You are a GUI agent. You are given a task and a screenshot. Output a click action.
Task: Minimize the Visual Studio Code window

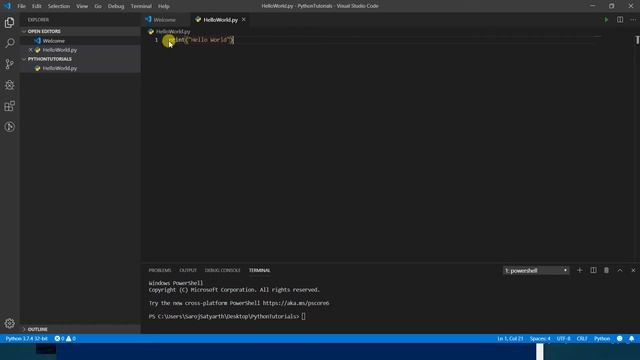592,6
